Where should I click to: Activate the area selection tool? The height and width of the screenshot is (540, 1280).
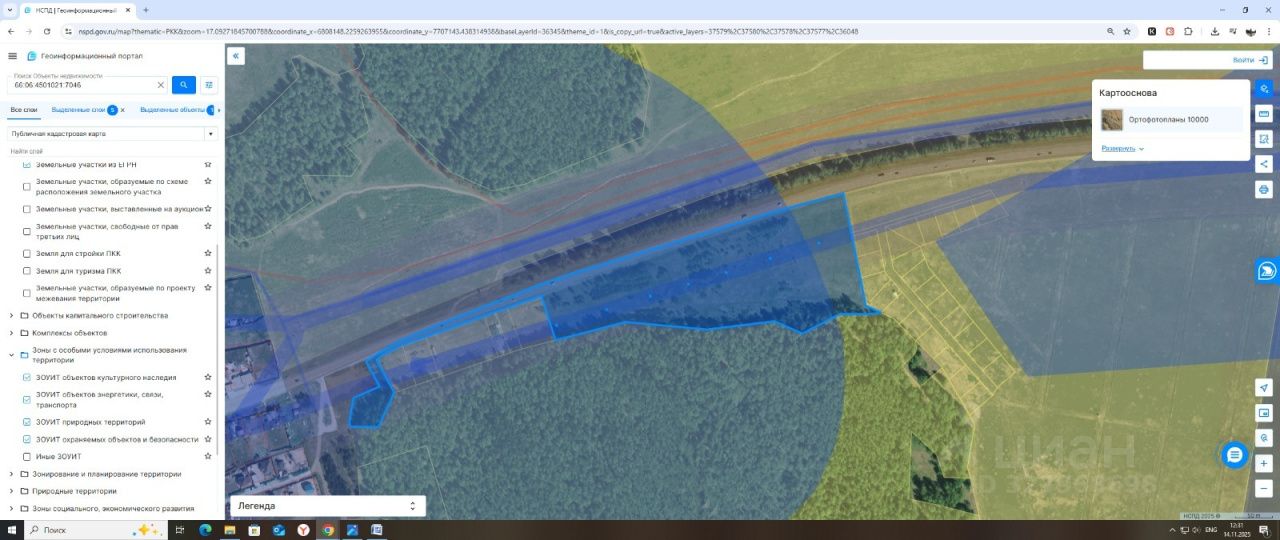[1264, 139]
